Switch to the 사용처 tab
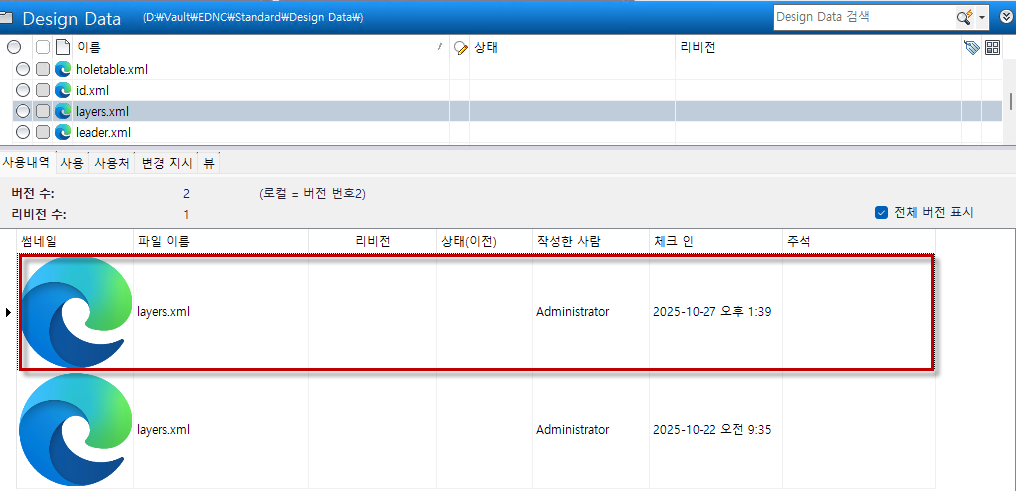The height and width of the screenshot is (491, 1016). click(x=111, y=162)
